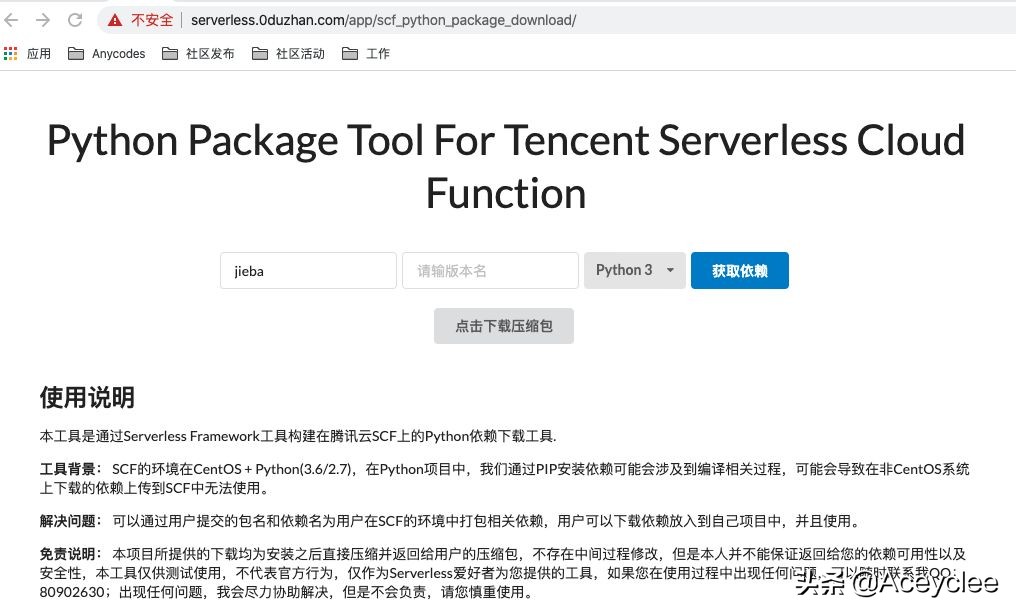Click the 不安全 security label in address bar
Viewport: 1016px width, 615px height.
pos(152,20)
